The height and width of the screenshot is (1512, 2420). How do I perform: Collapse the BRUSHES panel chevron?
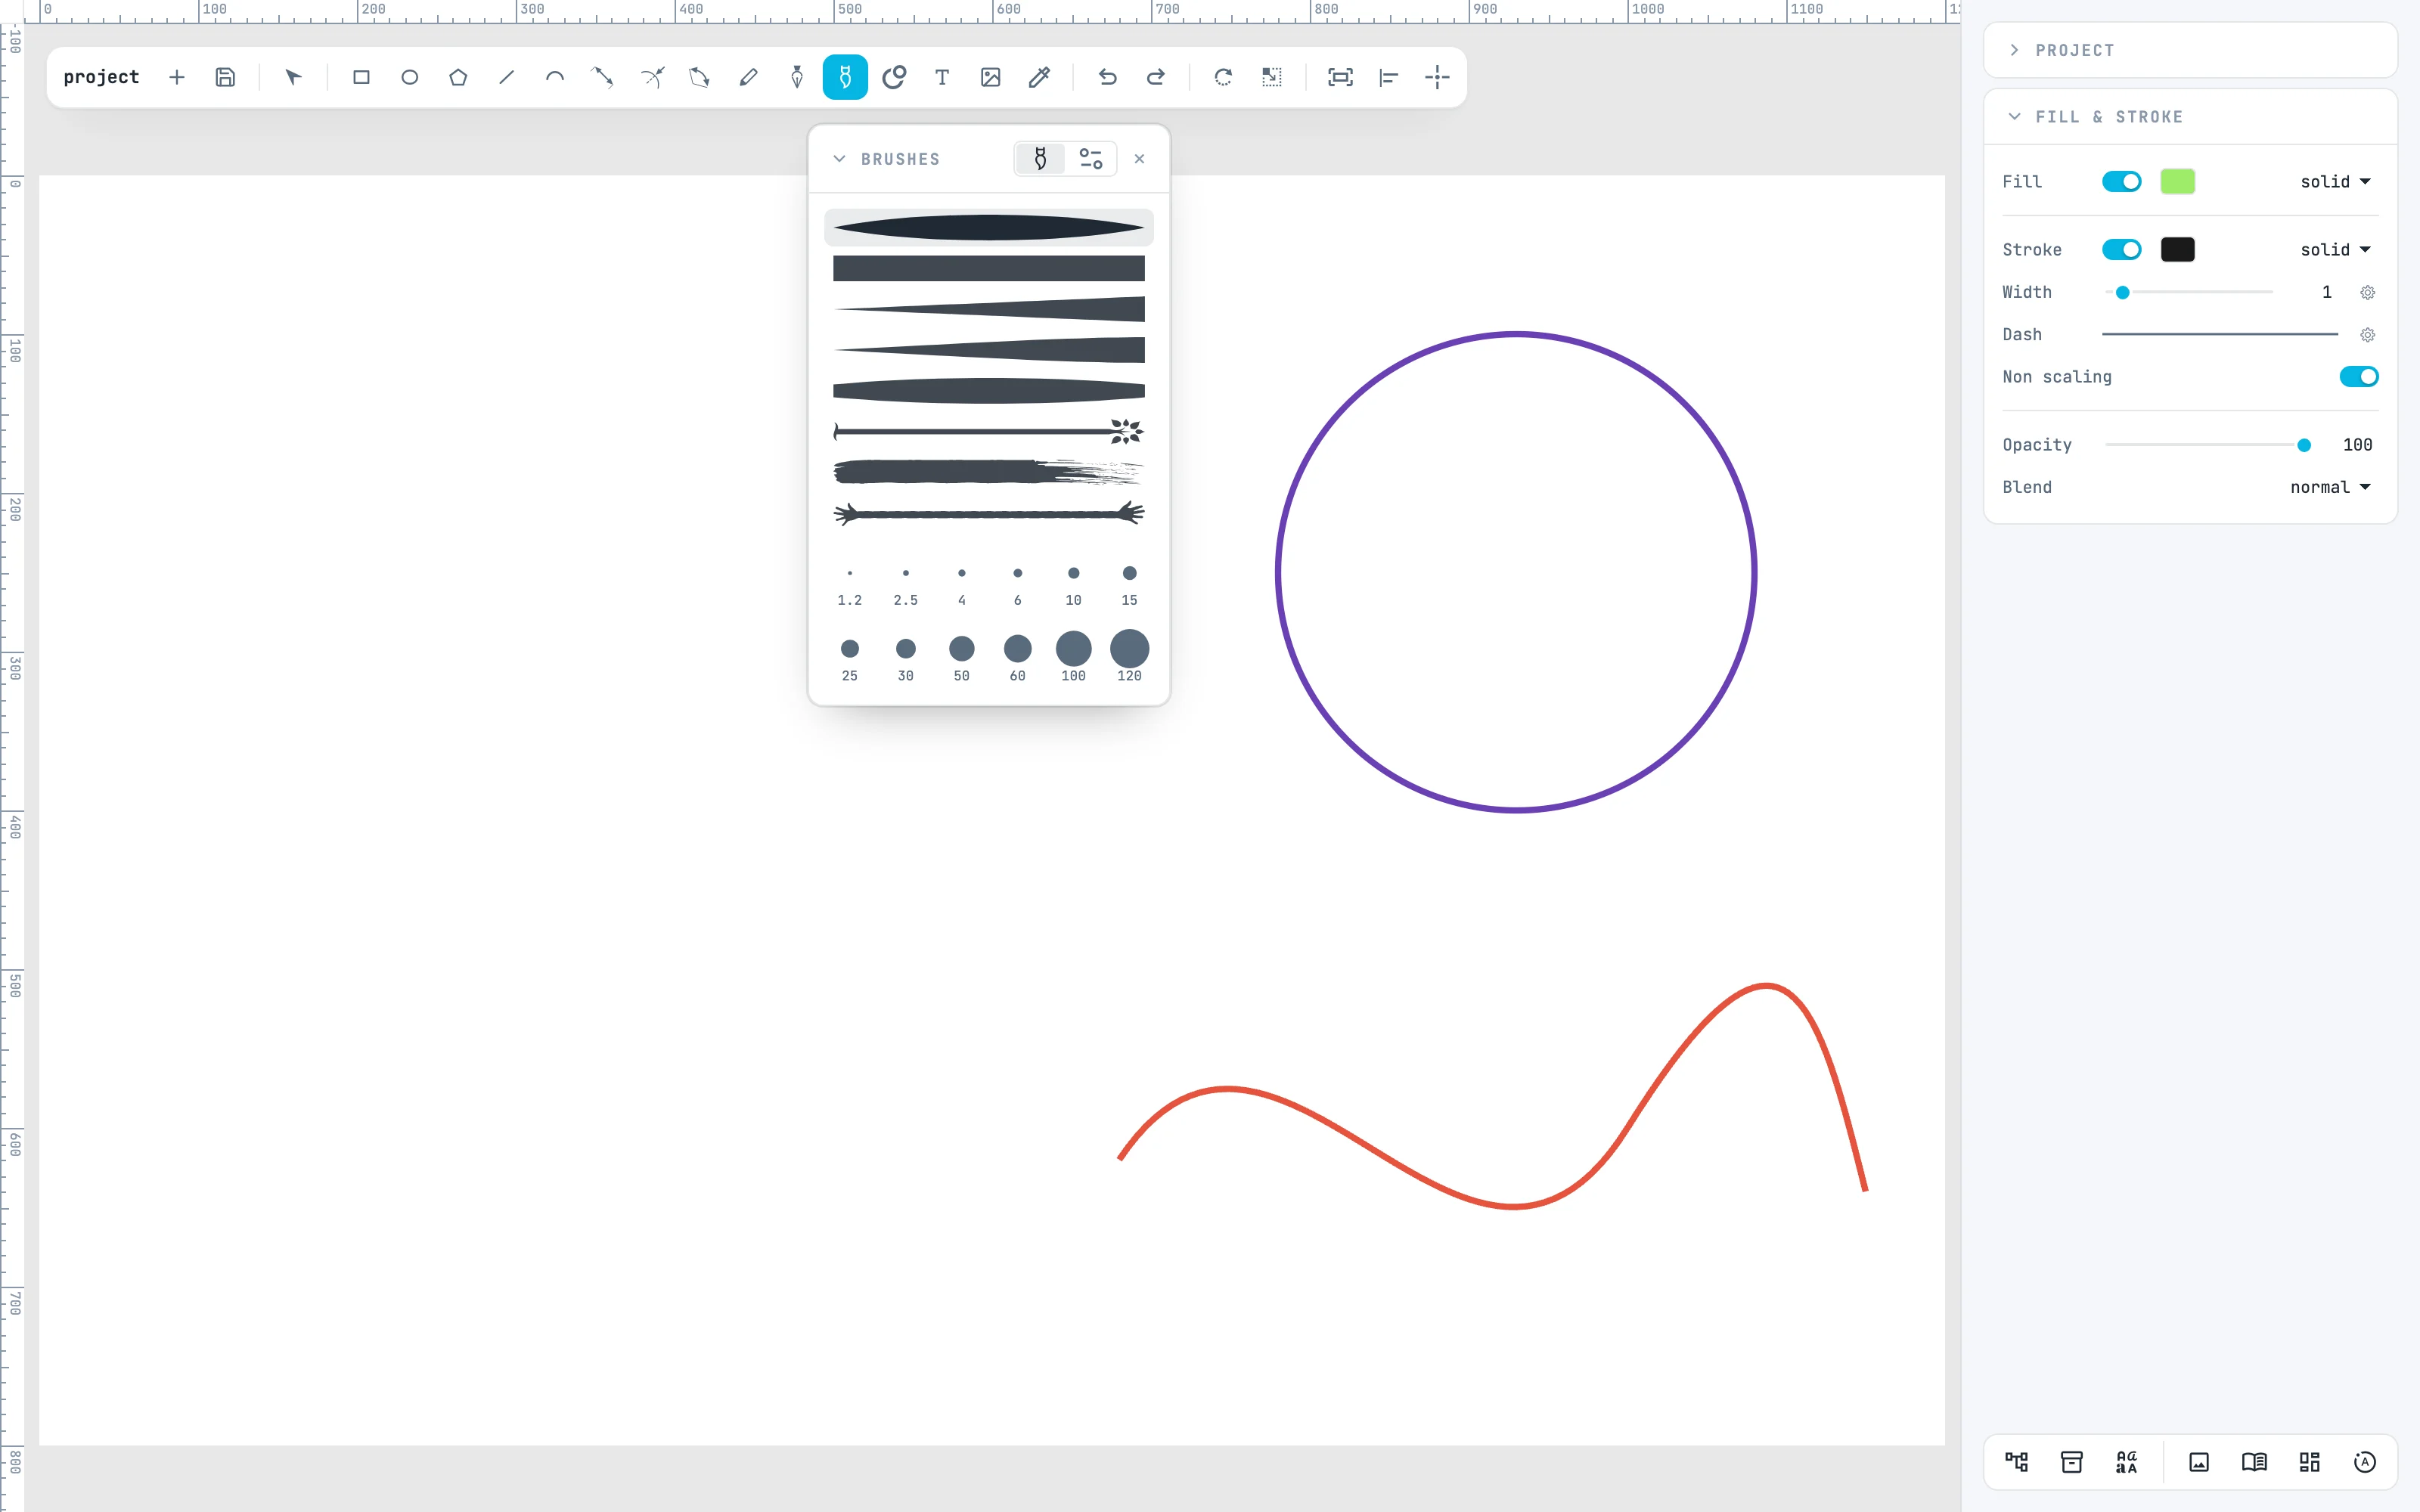(x=839, y=159)
